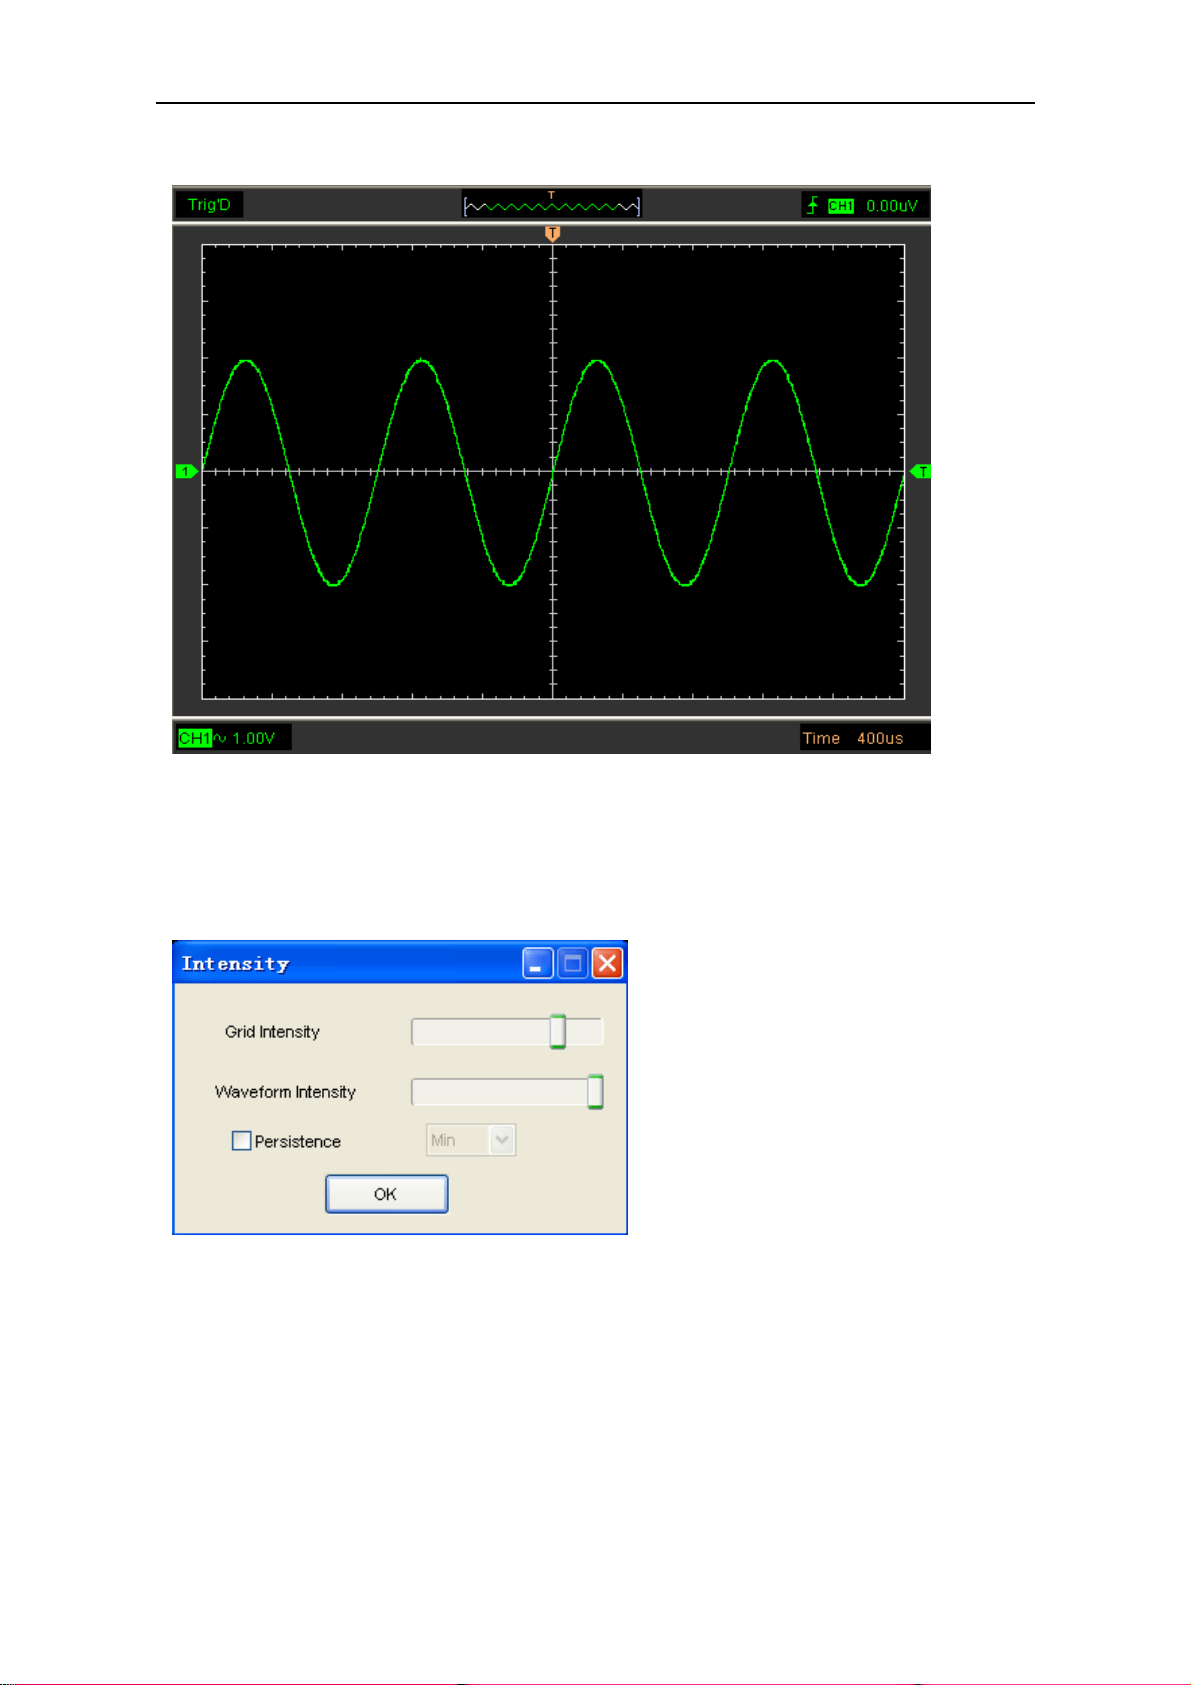Click the Waveform Intensity slider handle

595,1091
